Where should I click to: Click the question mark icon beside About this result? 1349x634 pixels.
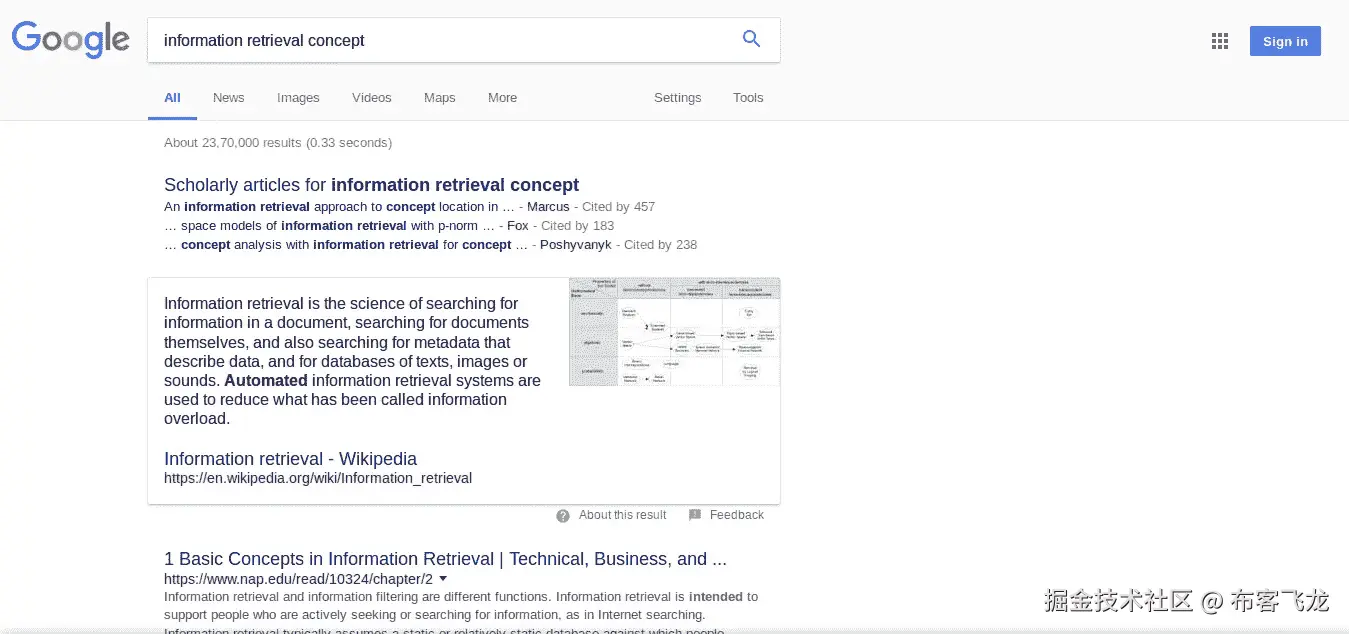[563, 515]
